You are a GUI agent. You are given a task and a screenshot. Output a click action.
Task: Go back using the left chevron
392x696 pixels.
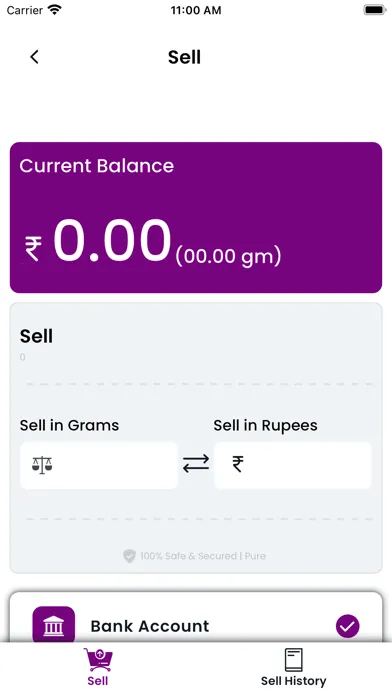pos(34,57)
